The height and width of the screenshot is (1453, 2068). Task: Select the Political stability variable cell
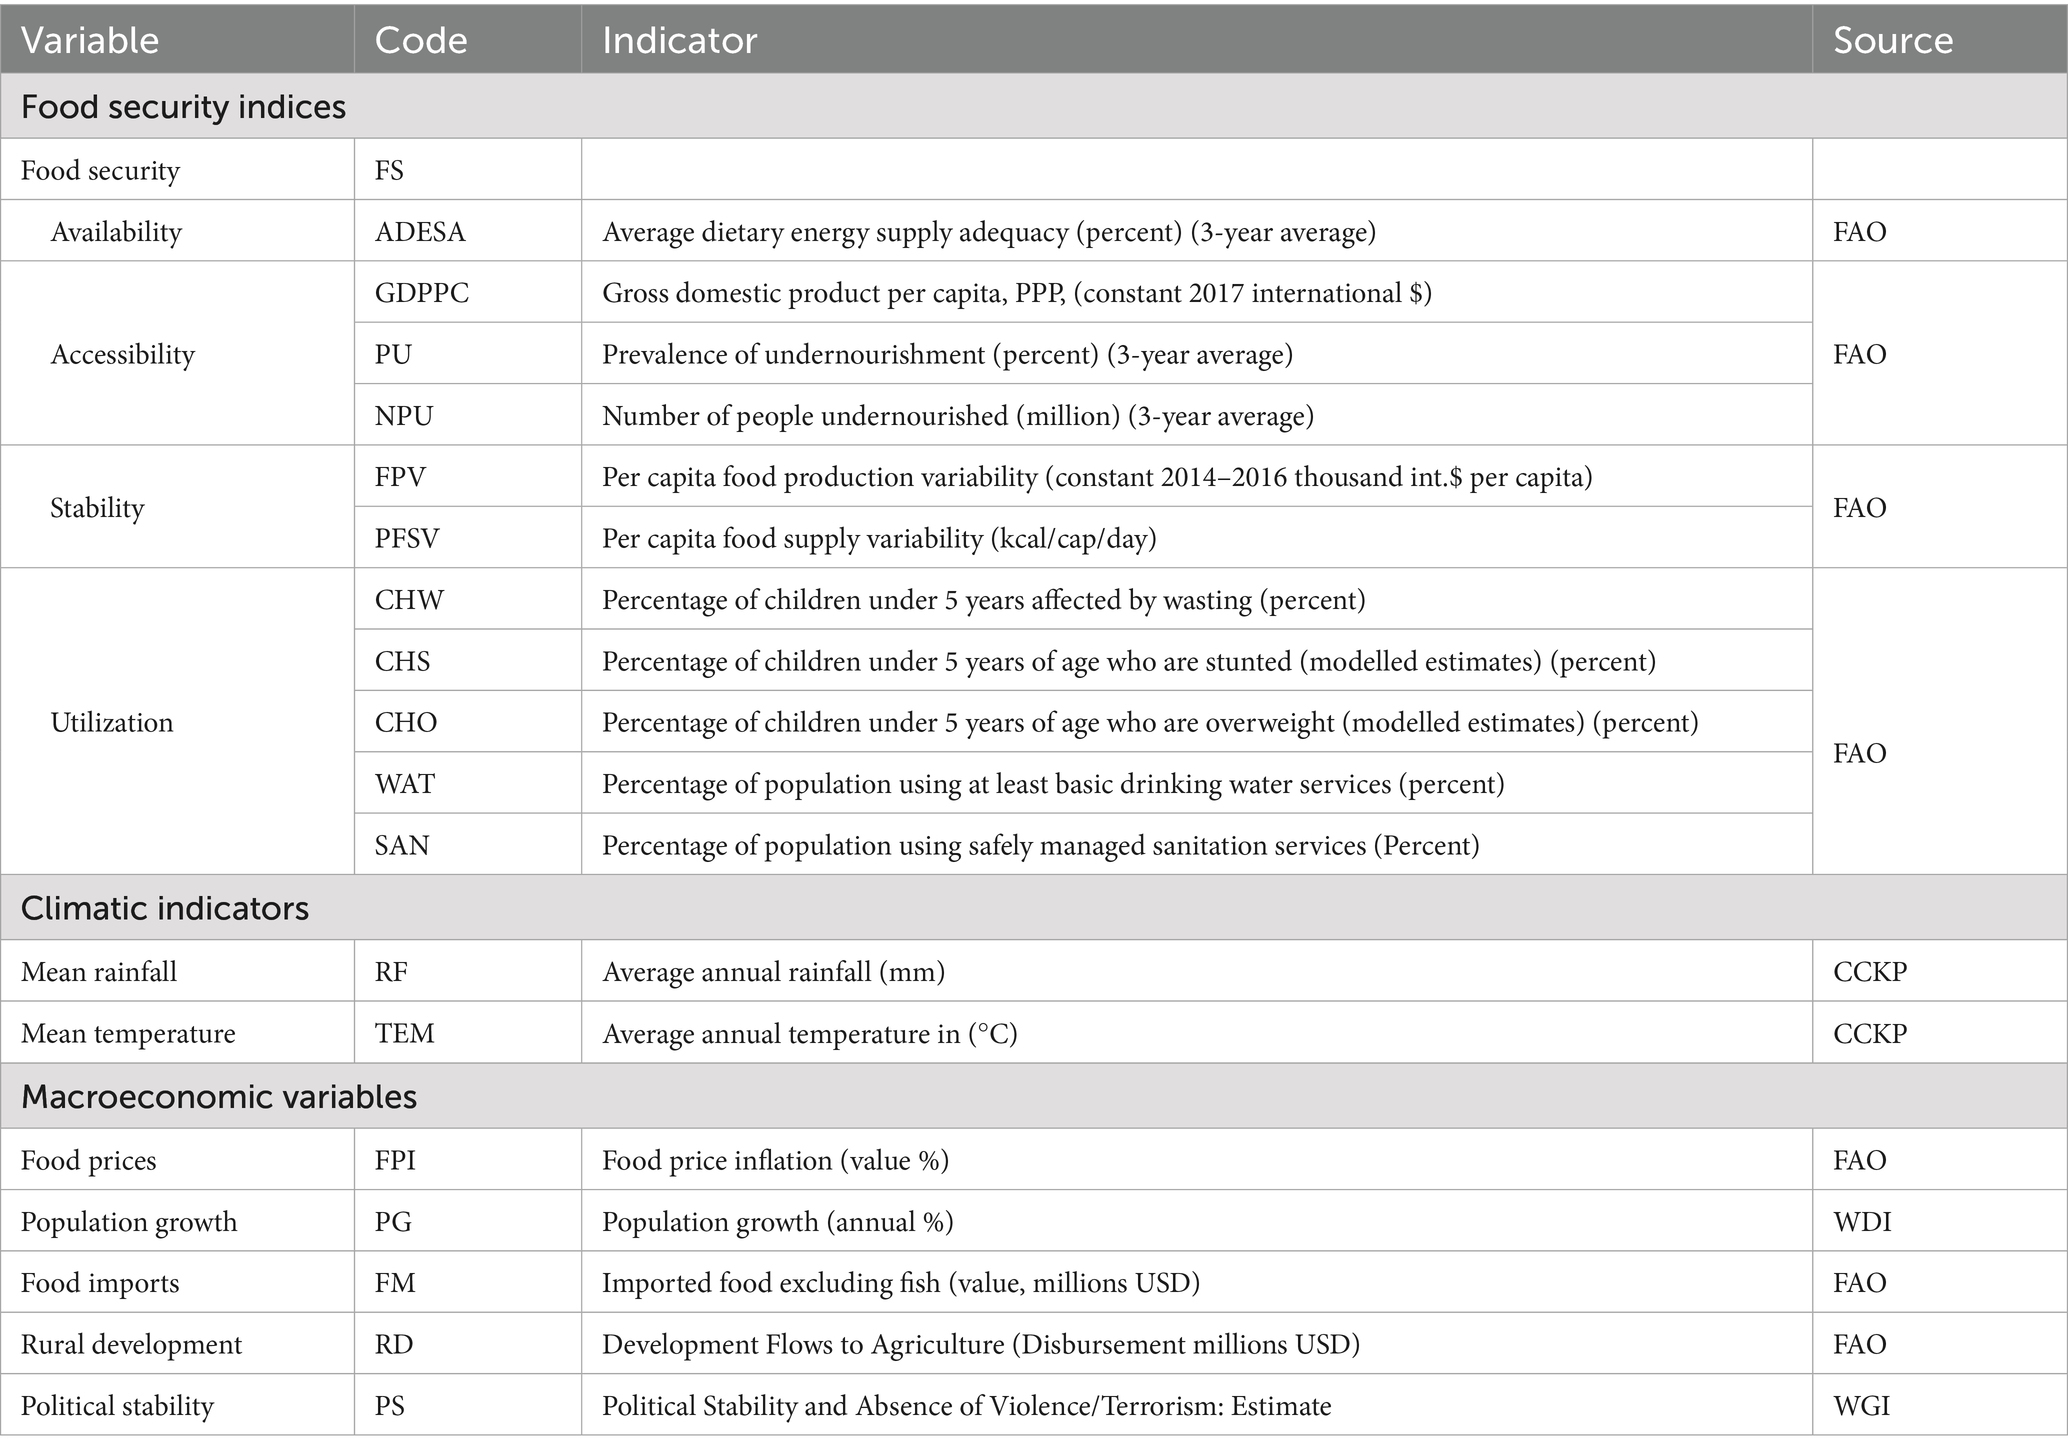click(x=117, y=1406)
